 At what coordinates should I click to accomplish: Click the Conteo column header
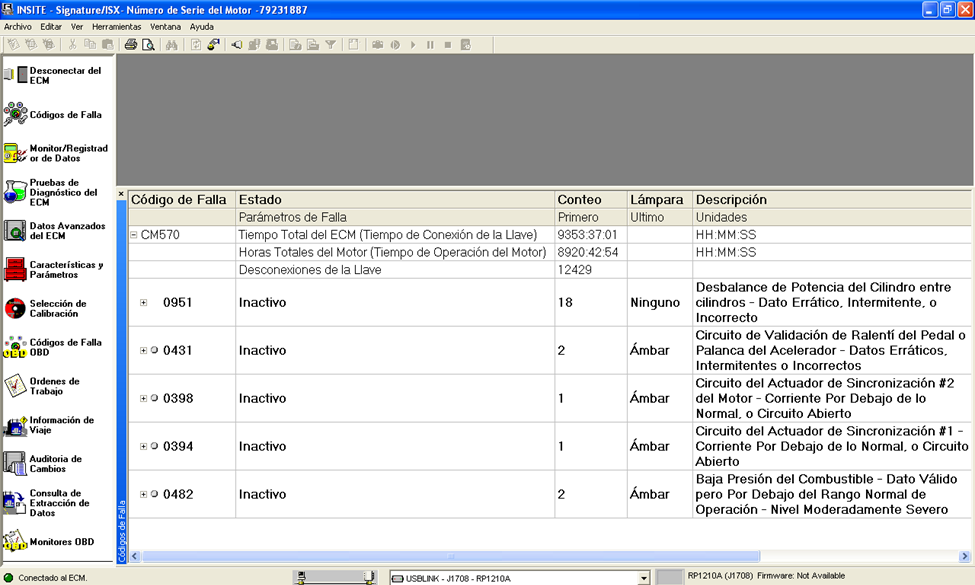580,199
